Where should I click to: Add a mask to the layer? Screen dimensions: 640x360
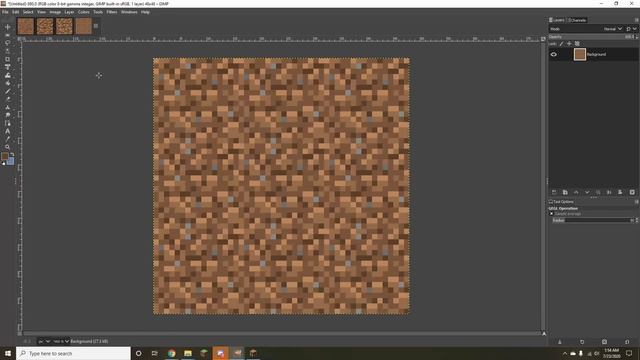pyautogui.click(x=620, y=192)
